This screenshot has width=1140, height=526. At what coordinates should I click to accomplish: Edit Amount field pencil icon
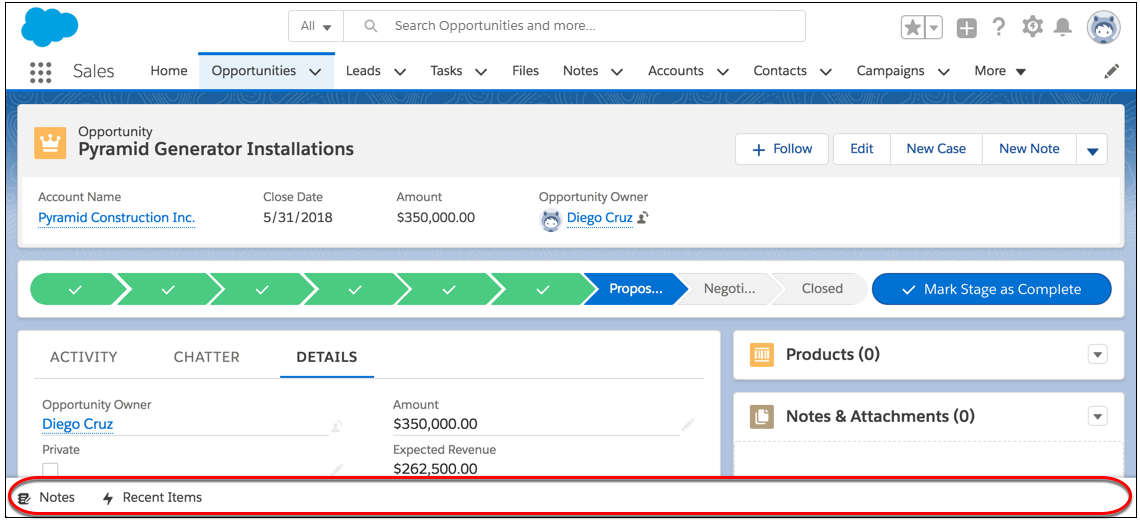tap(688, 424)
